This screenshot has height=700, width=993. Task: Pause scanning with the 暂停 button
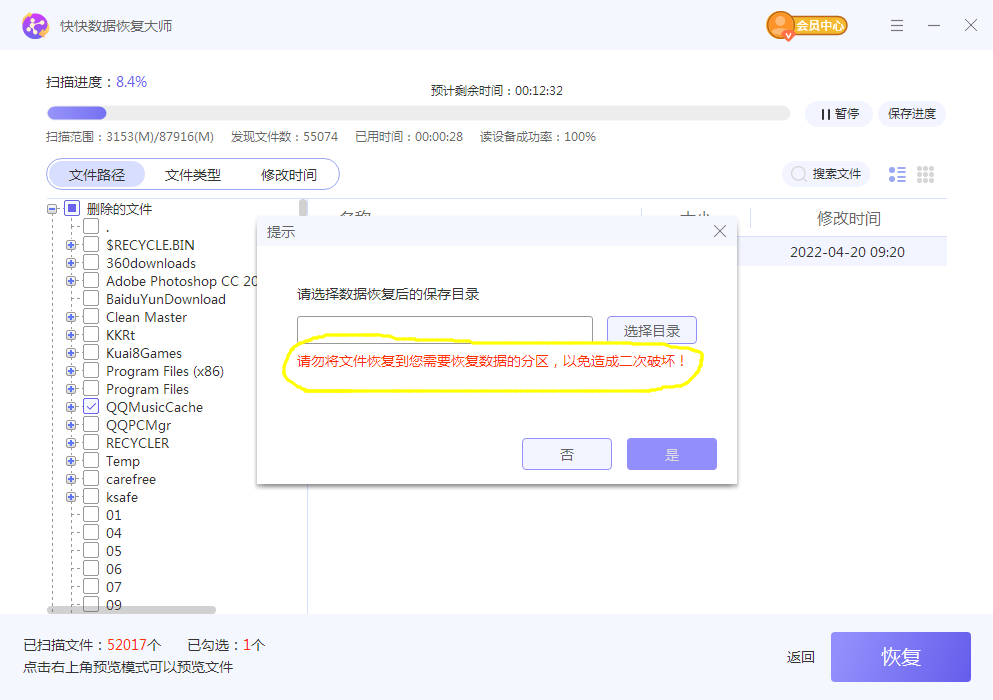[x=839, y=114]
